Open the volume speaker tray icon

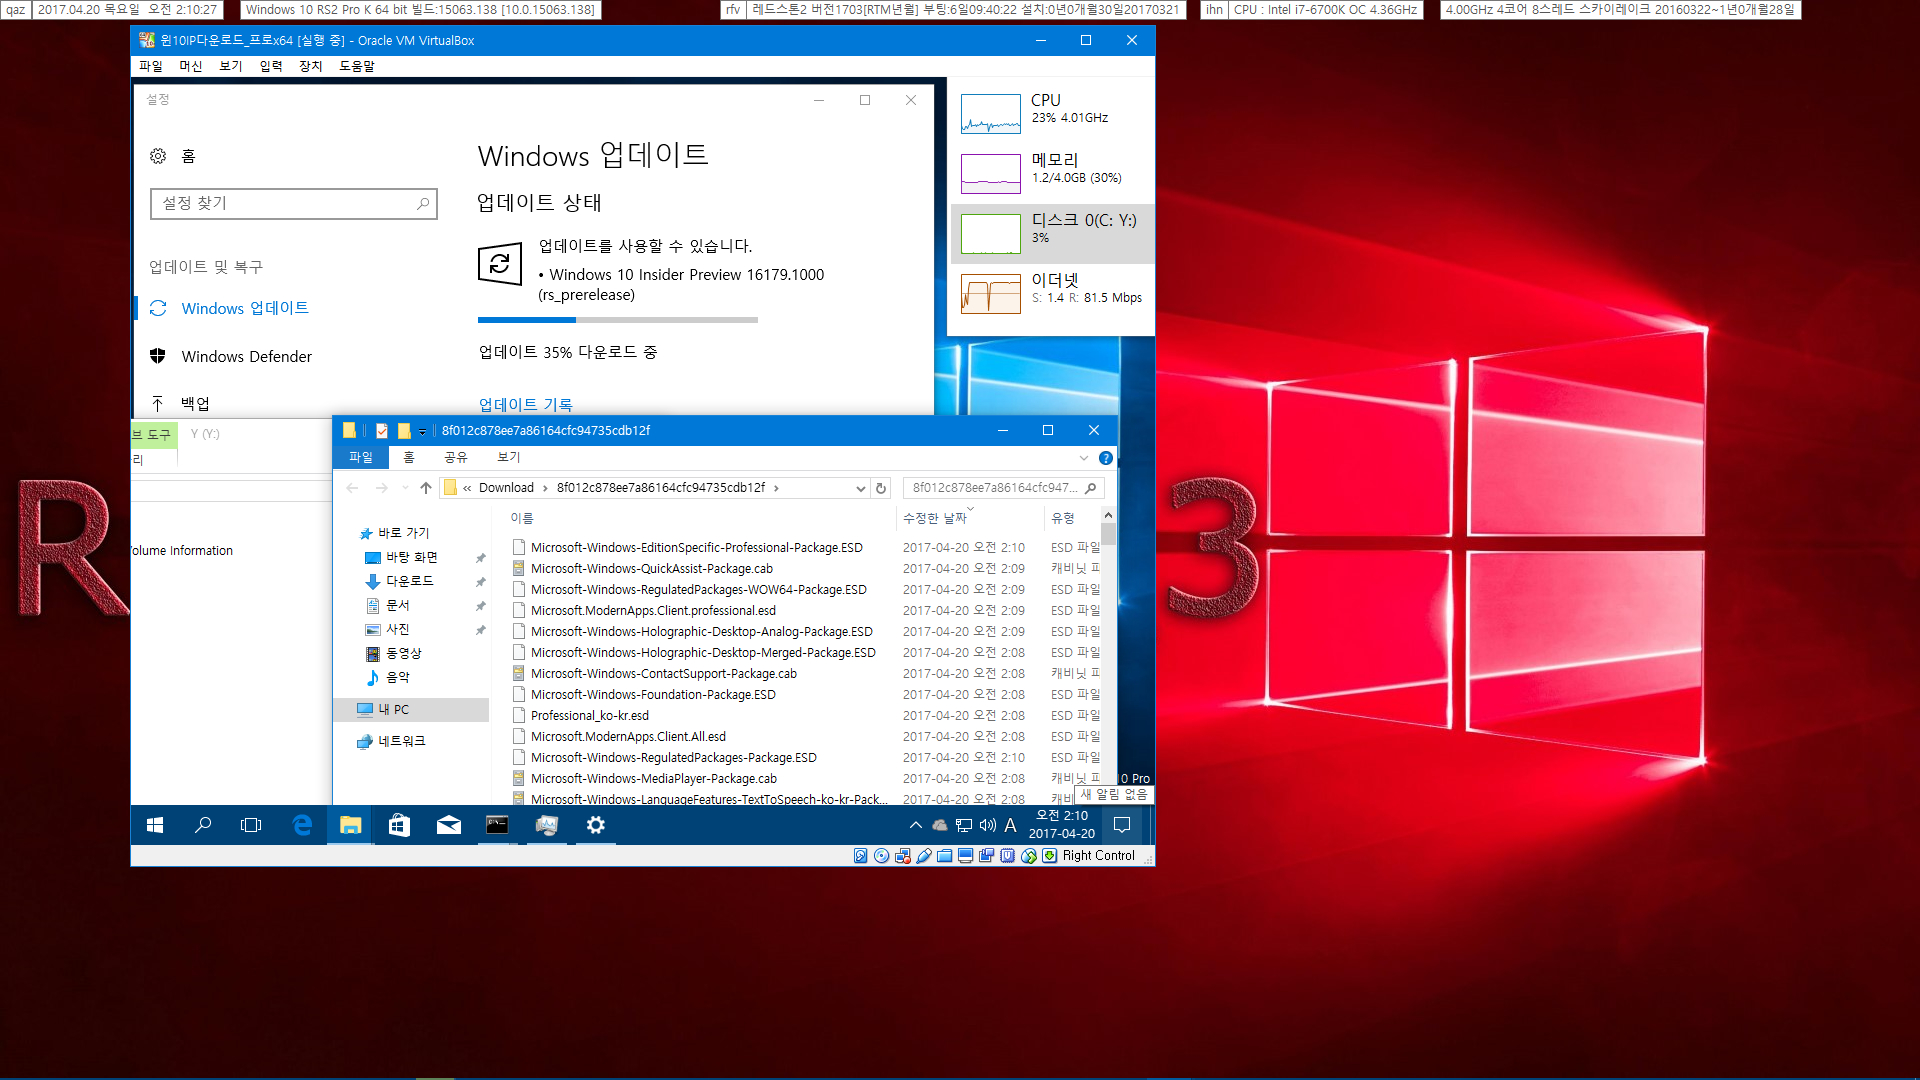[988, 825]
